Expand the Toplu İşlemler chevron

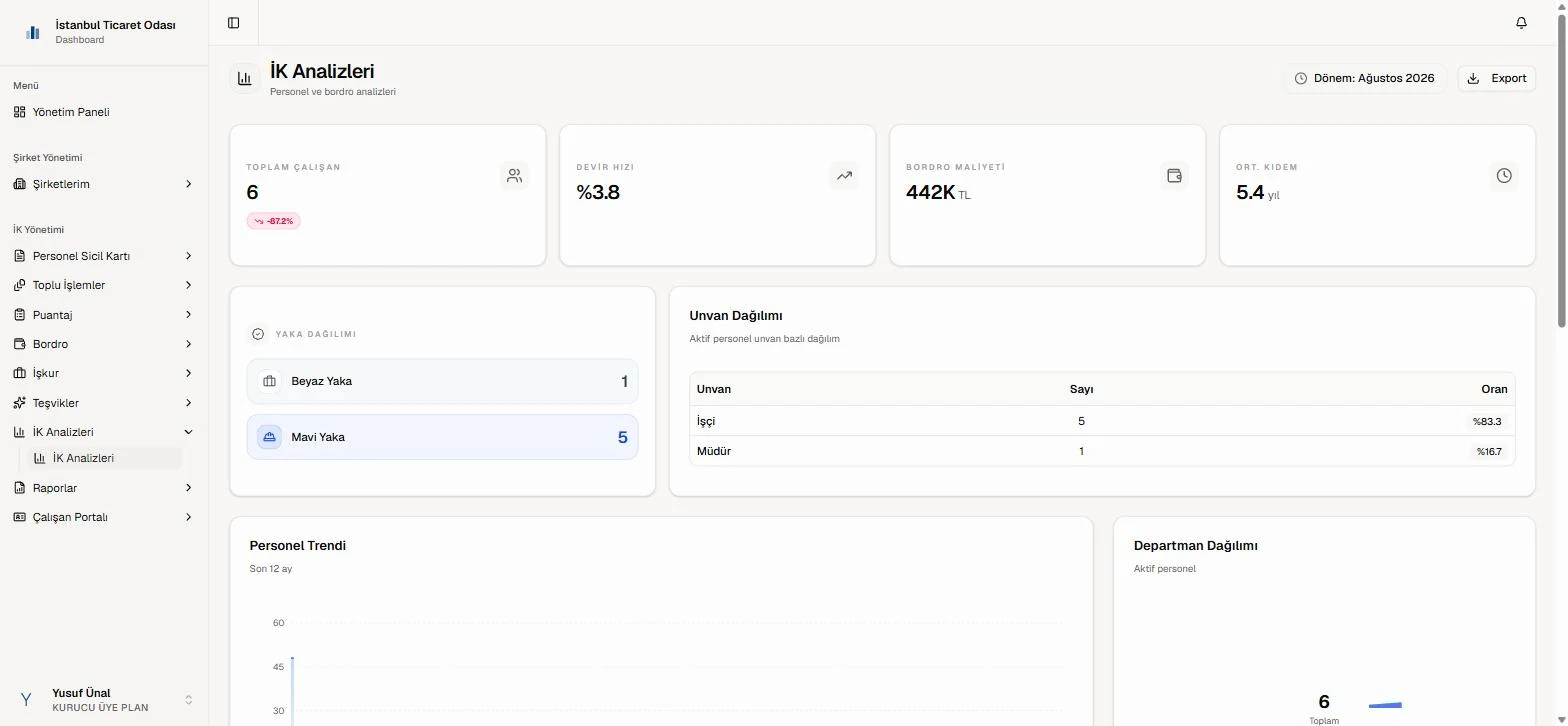pyautogui.click(x=188, y=285)
